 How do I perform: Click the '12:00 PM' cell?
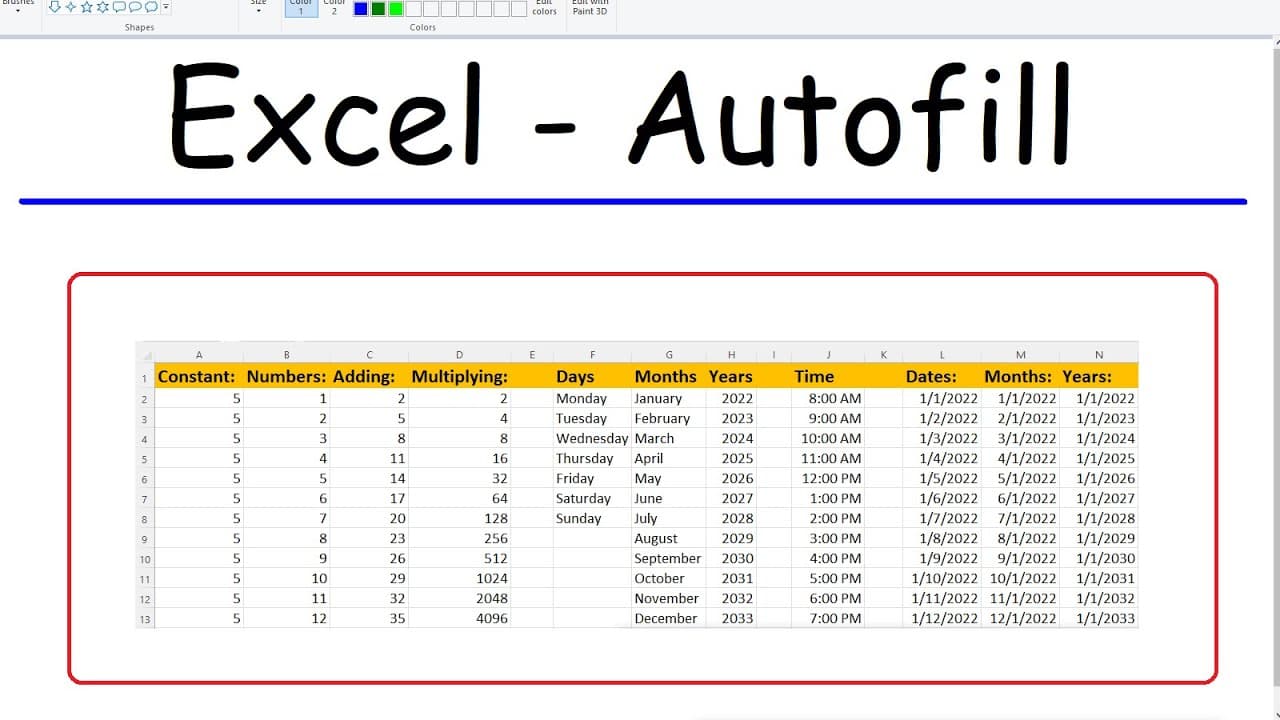point(828,478)
